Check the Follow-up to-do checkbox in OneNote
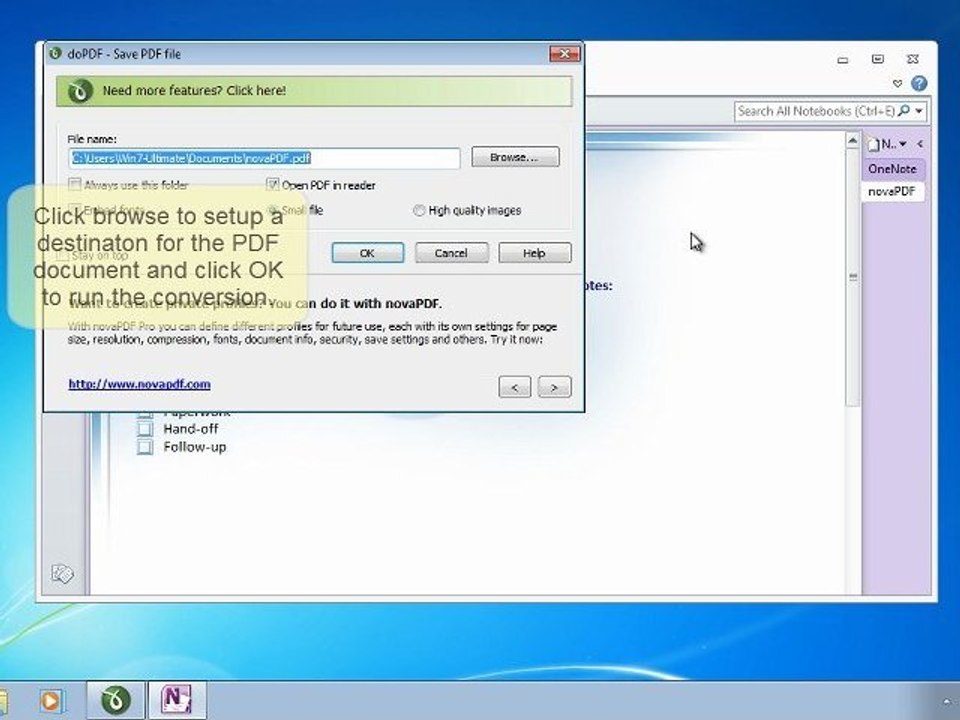960x720 pixels. tap(145, 447)
